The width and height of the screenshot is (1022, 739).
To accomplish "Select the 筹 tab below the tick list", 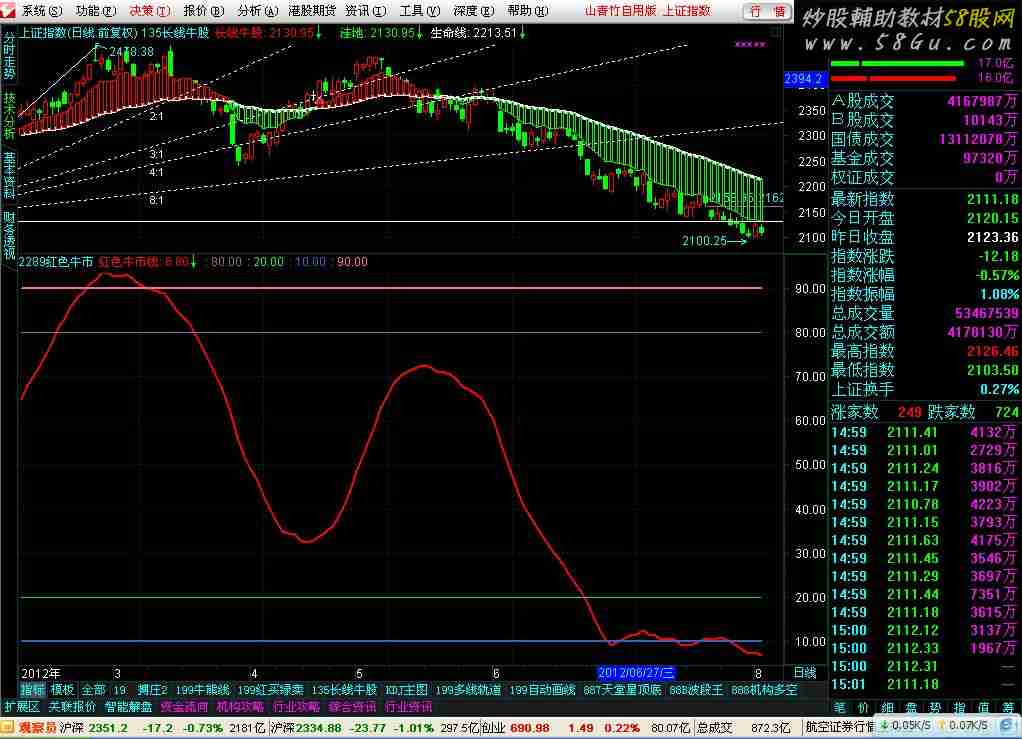I will 1008,708.
